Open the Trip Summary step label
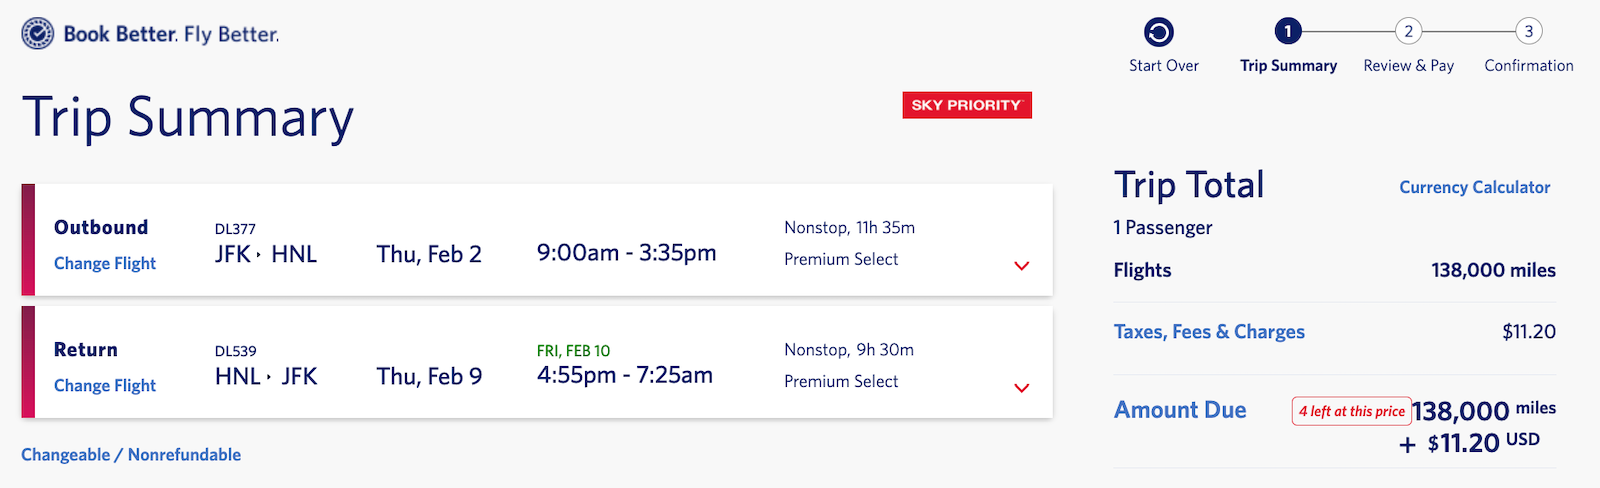 1289,65
